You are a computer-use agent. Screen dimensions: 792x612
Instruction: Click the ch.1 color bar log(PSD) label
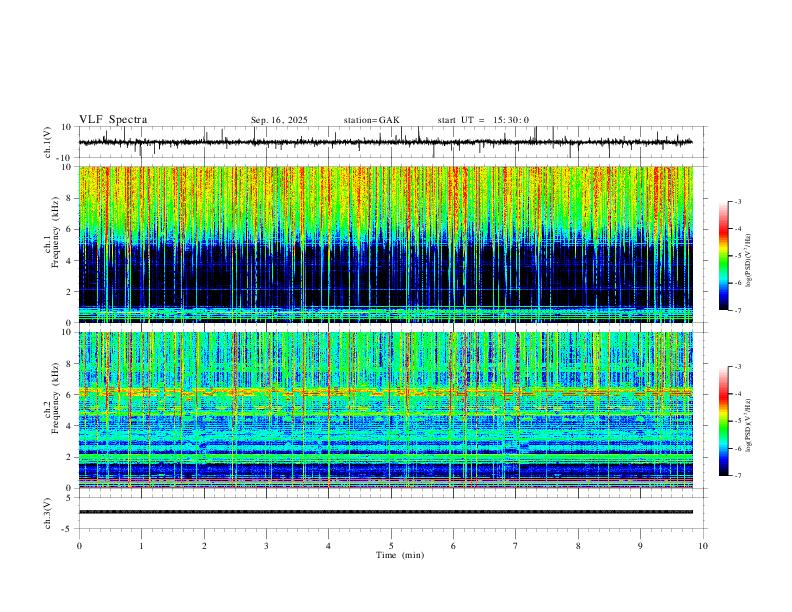point(748,261)
